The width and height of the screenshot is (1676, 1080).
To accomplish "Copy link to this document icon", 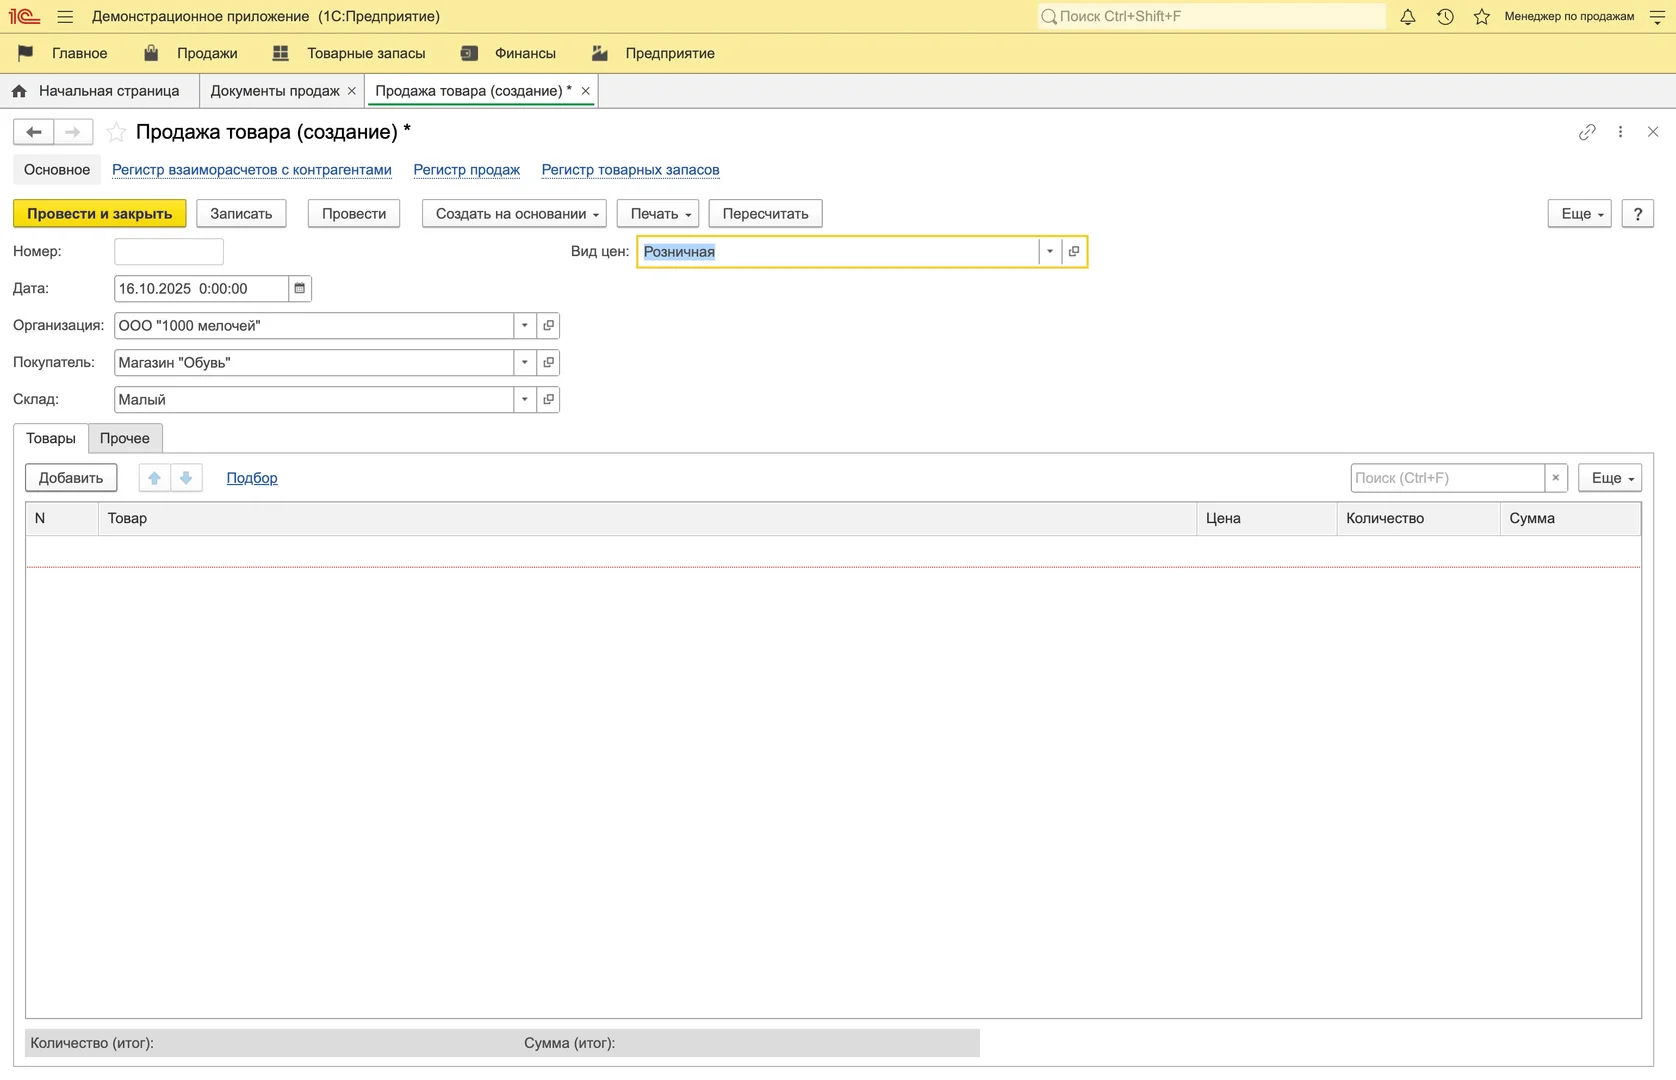I will point(1587,132).
